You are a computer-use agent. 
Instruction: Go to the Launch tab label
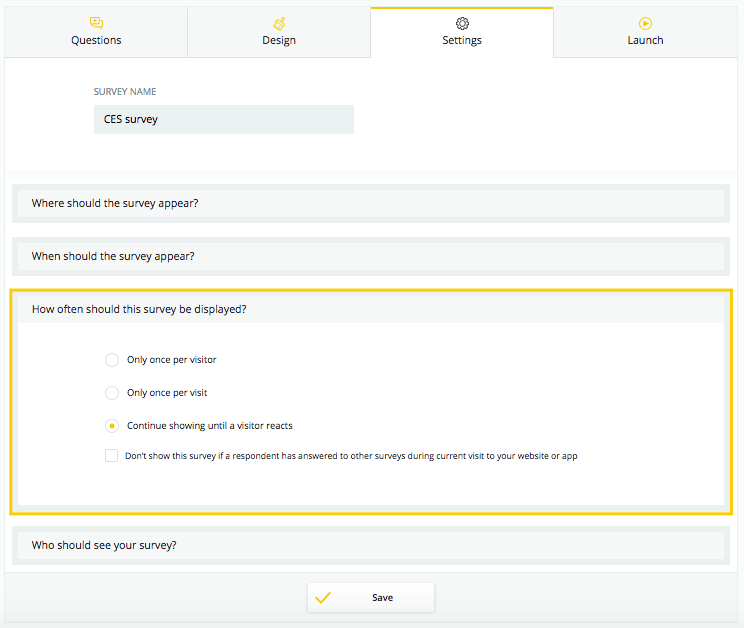pyautogui.click(x=645, y=40)
